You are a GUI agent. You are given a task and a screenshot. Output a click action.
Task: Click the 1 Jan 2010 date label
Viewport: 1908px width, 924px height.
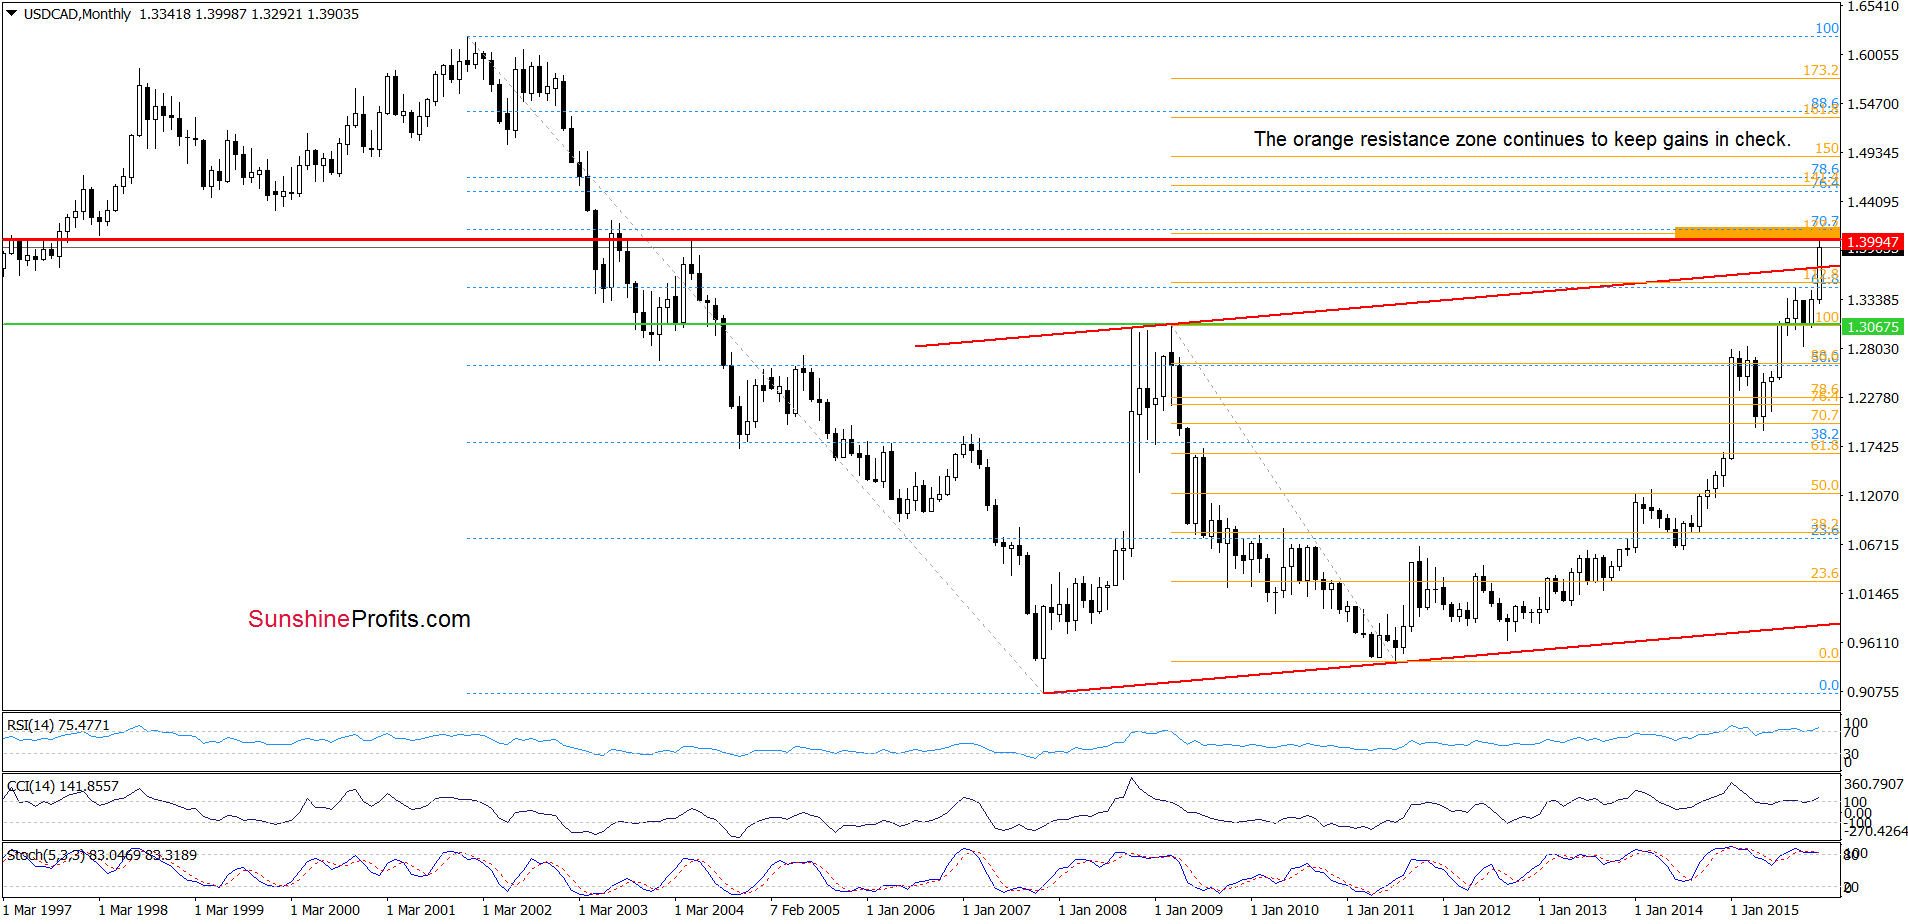1285,910
